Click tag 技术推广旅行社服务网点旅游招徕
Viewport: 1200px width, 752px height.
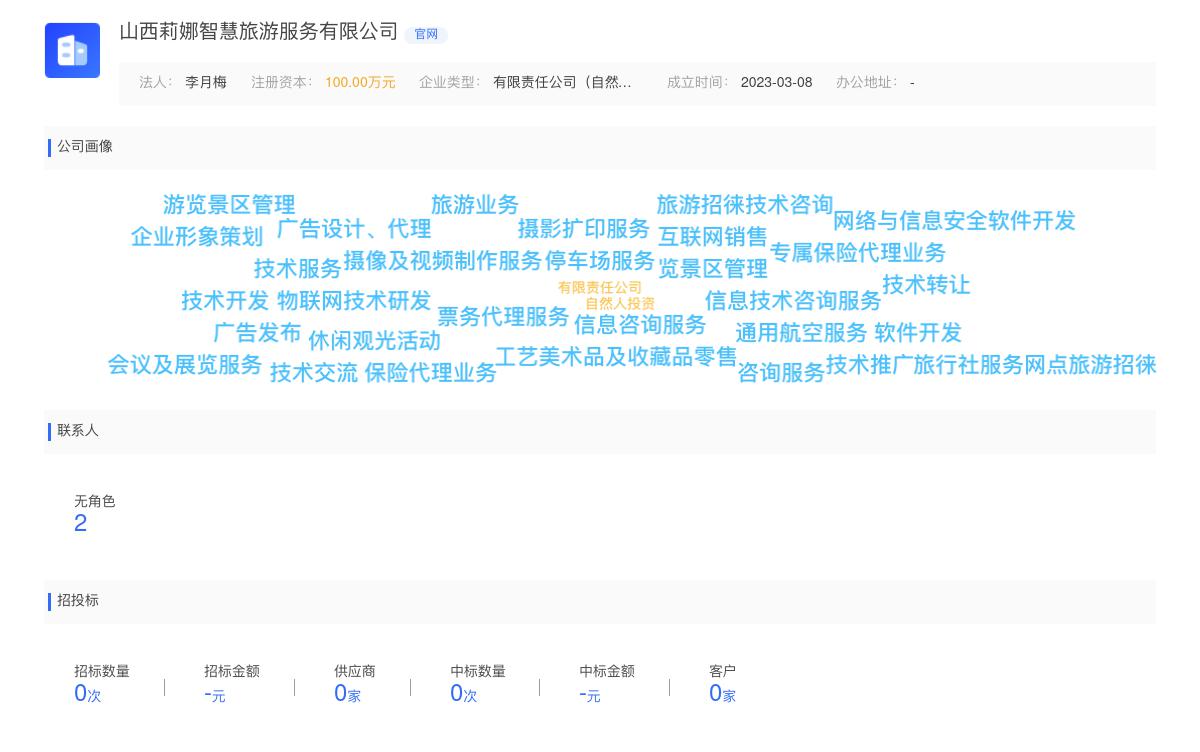pyautogui.click(x=991, y=365)
